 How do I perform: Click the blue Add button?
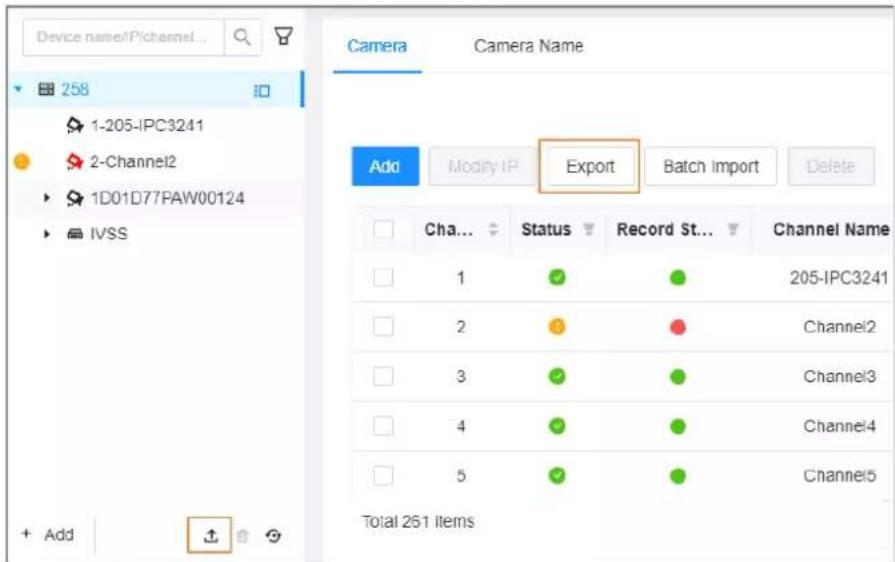click(x=385, y=167)
